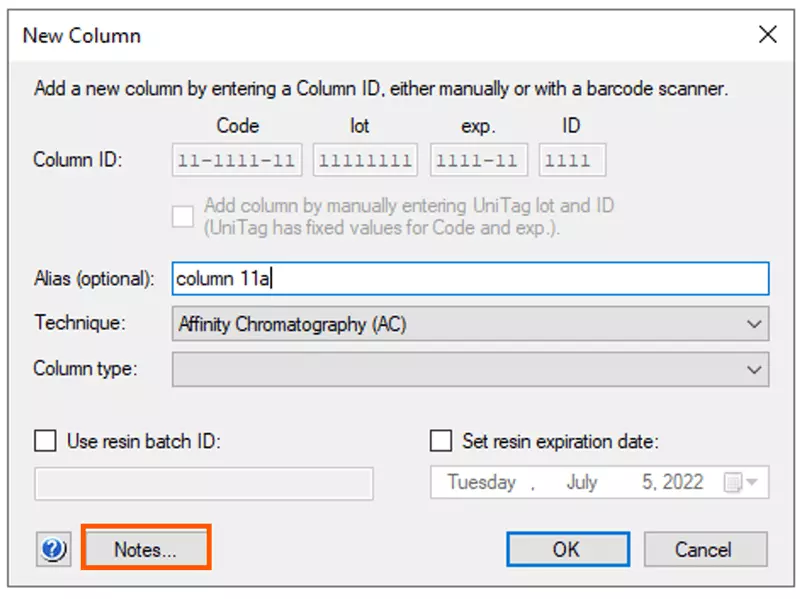Click the Alias text field
Image resolution: width=800 pixels, height=599 pixels.
pos(470,279)
